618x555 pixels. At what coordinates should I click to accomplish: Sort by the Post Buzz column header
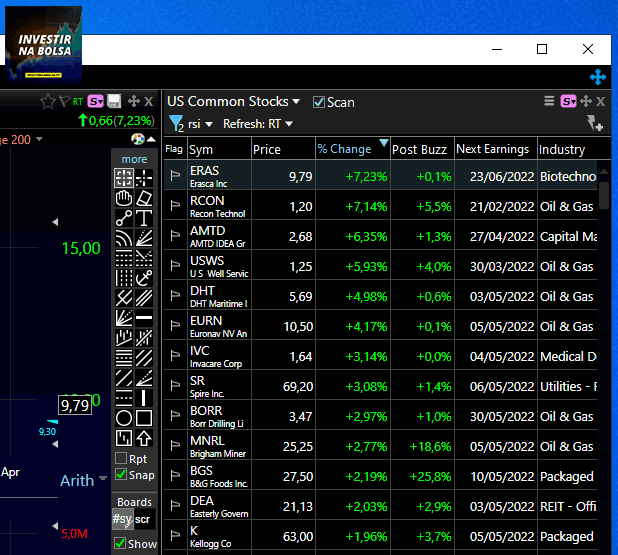(422, 149)
